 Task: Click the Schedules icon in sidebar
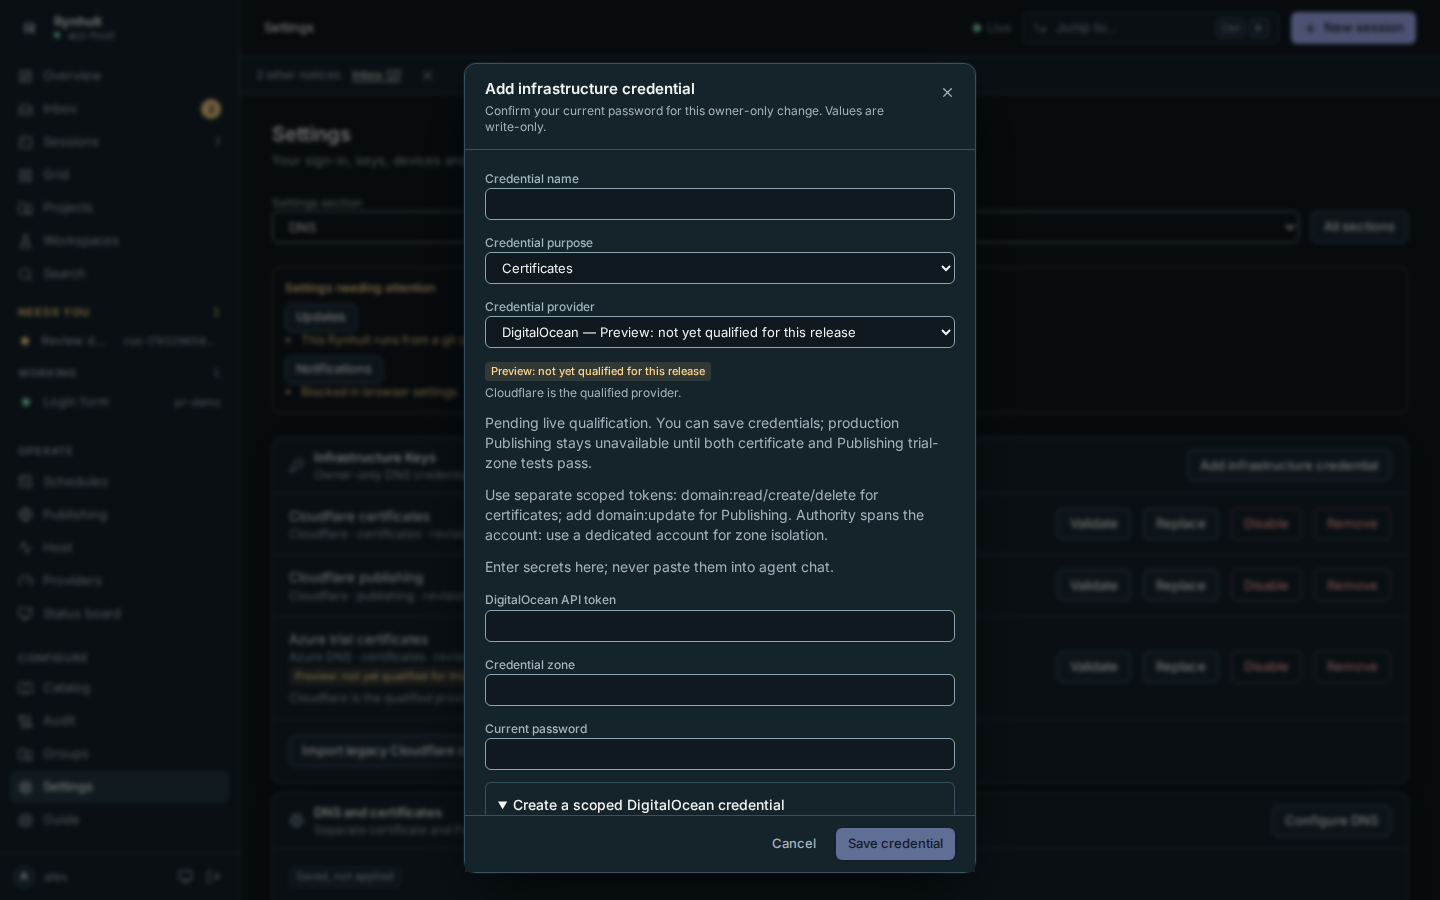click(26, 482)
